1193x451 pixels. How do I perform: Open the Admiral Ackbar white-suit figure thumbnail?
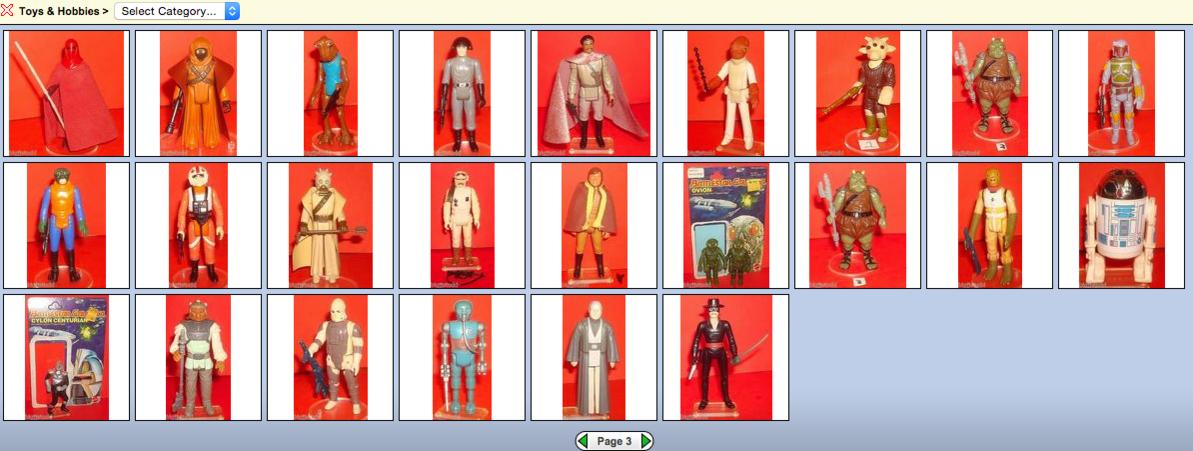(726, 93)
